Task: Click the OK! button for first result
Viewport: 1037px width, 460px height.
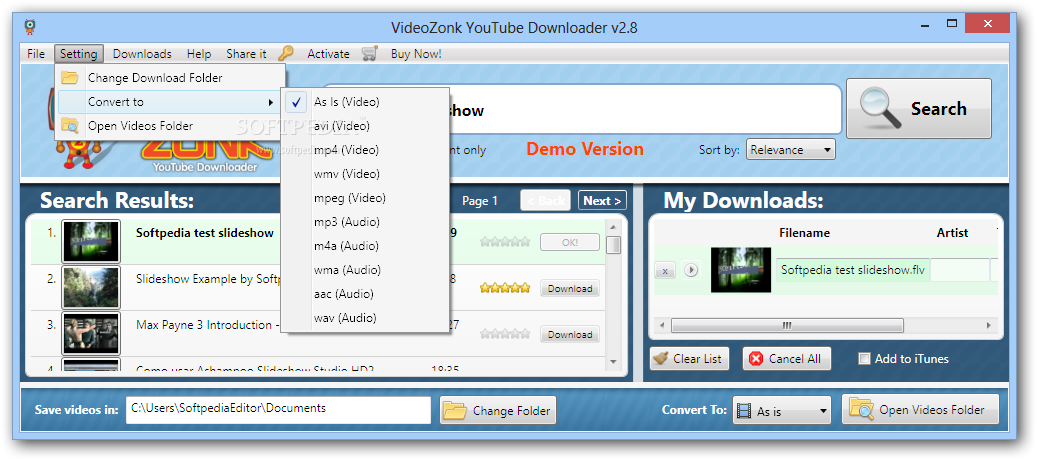Action: [570, 242]
